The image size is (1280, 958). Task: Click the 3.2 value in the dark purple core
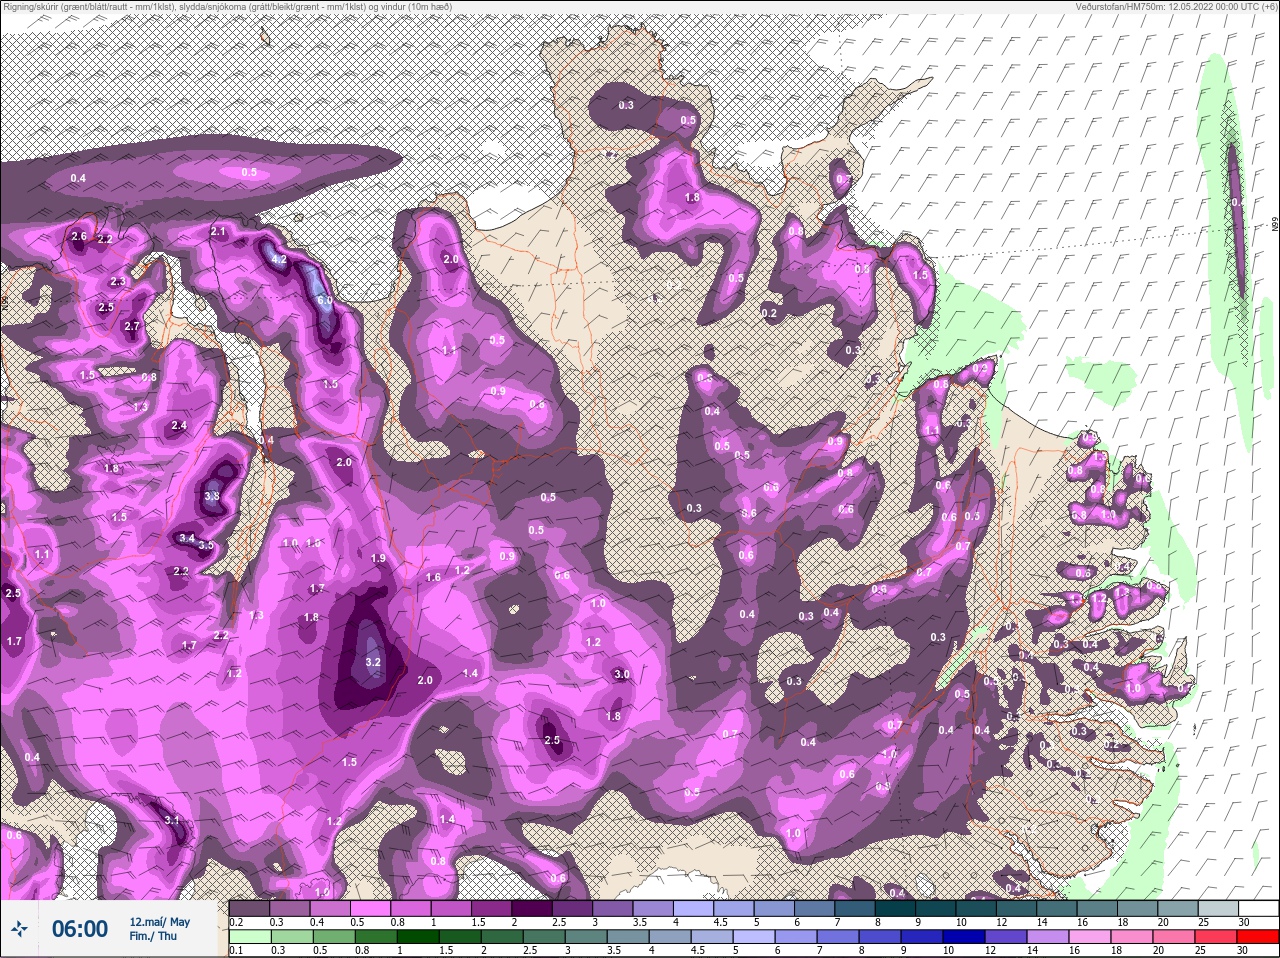click(374, 662)
